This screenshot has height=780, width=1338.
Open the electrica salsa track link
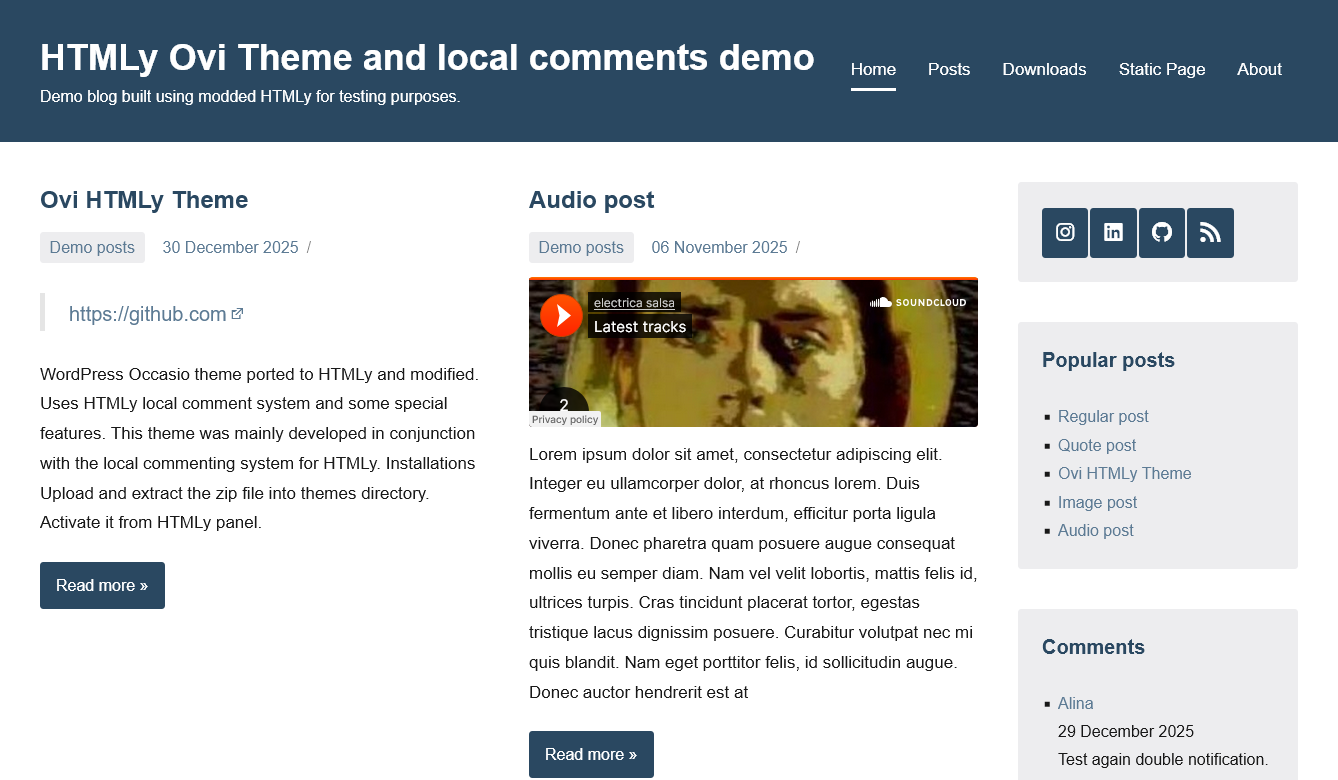click(x=635, y=302)
